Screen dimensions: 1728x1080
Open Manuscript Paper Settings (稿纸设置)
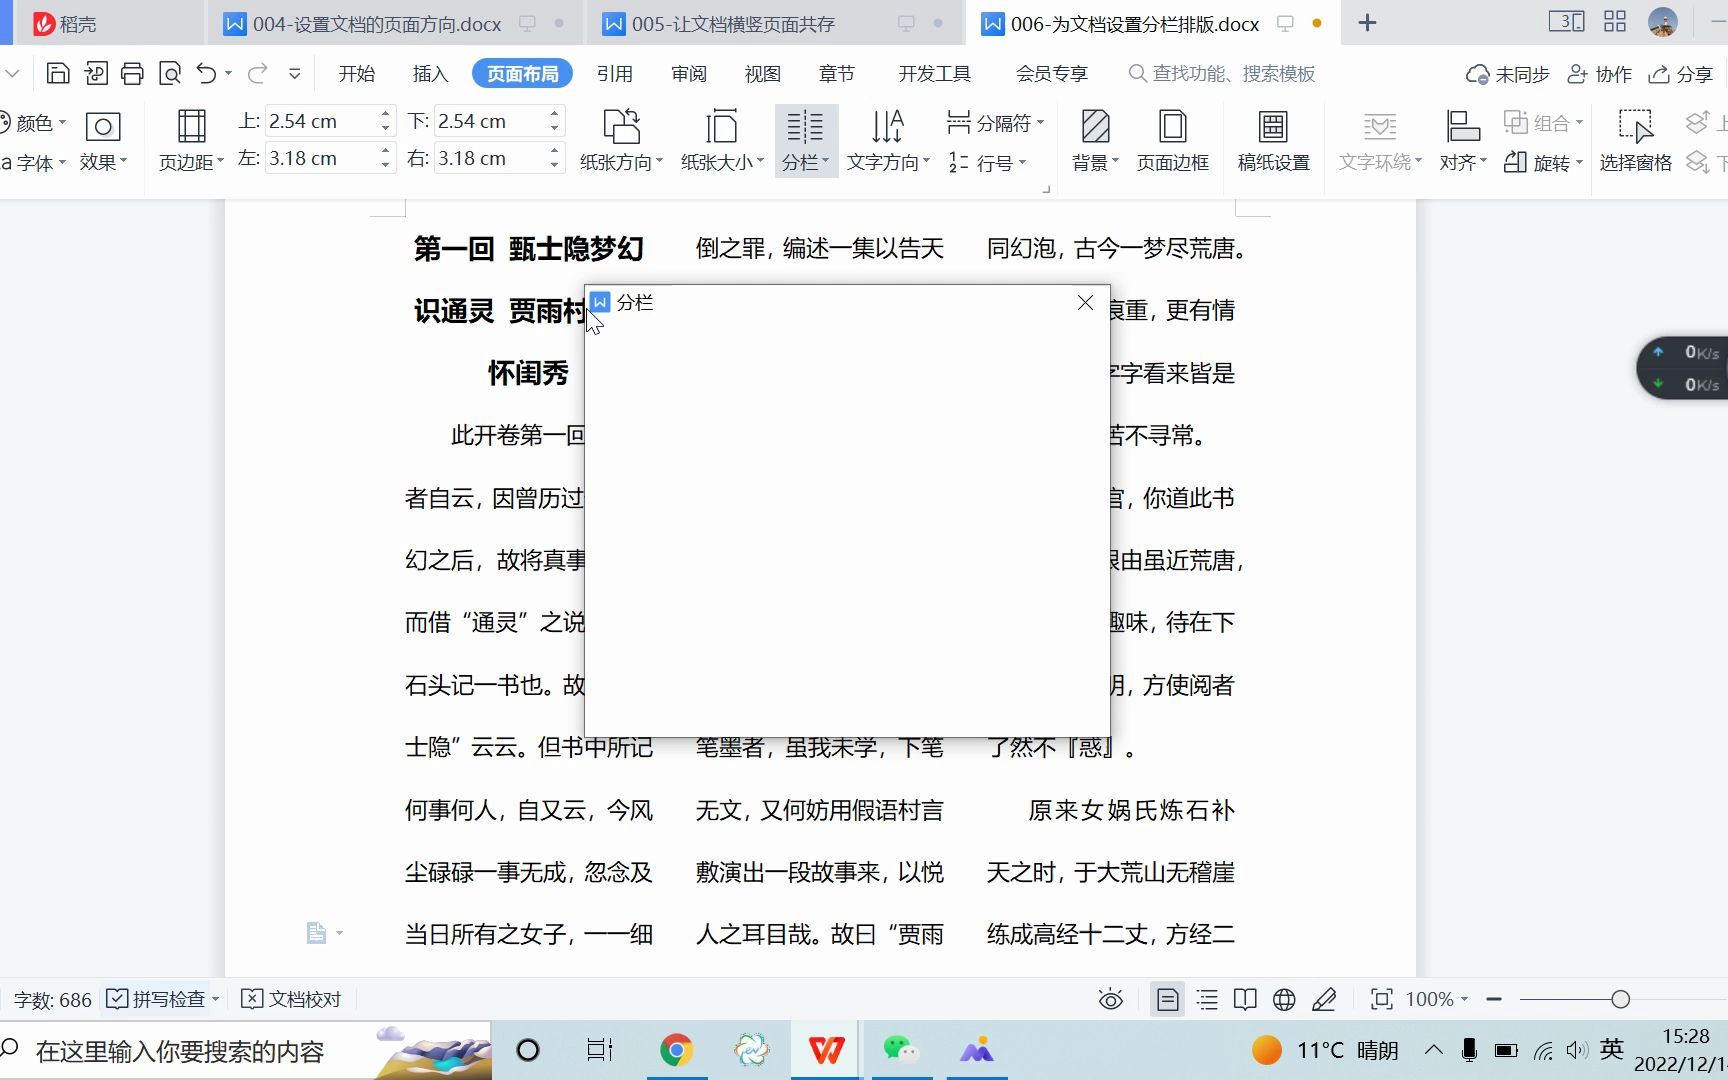[1273, 140]
